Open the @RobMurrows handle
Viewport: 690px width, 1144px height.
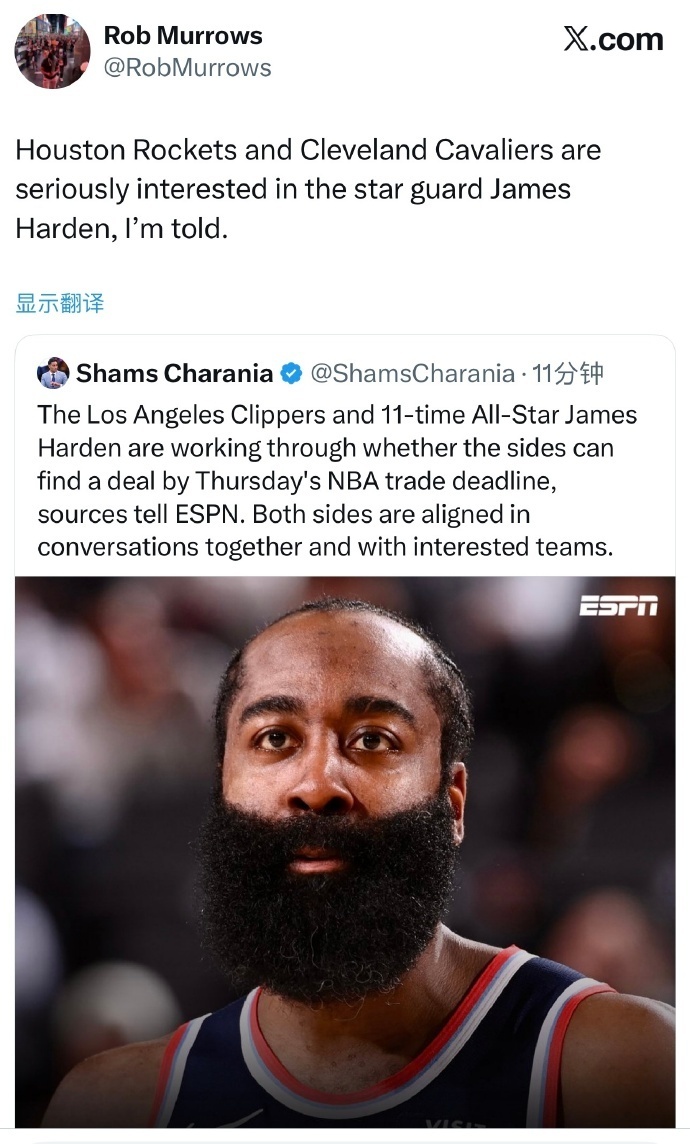[187, 68]
